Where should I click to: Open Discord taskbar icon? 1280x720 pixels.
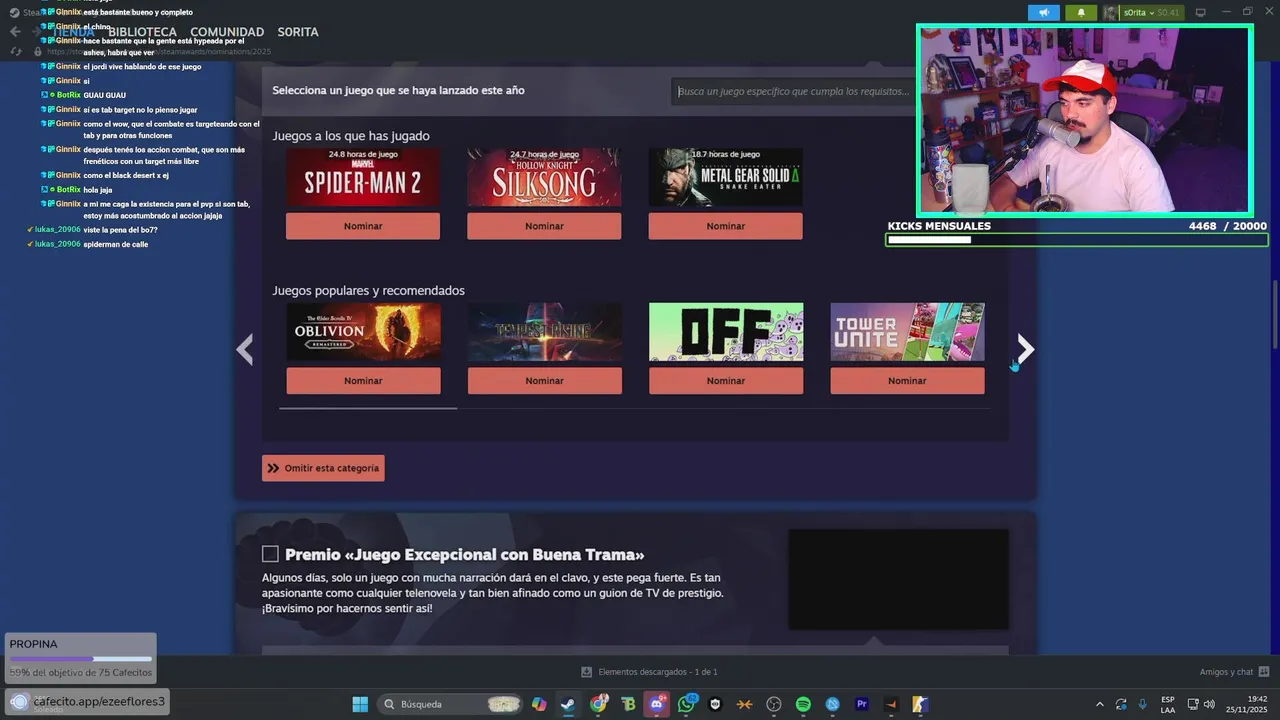pos(657,704)
